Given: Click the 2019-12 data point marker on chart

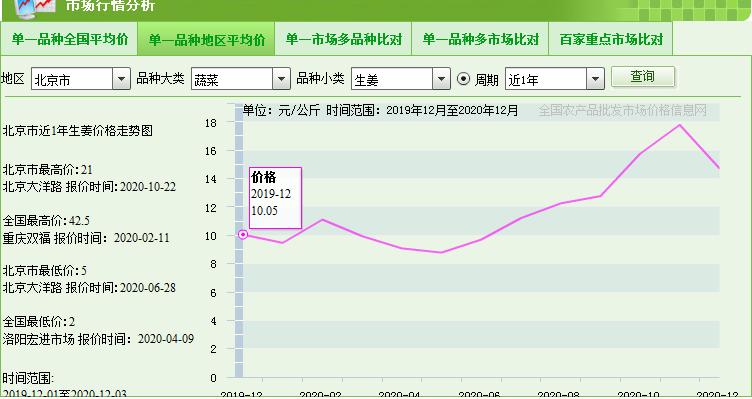Looking at the screenshot, I should [243, 235].
